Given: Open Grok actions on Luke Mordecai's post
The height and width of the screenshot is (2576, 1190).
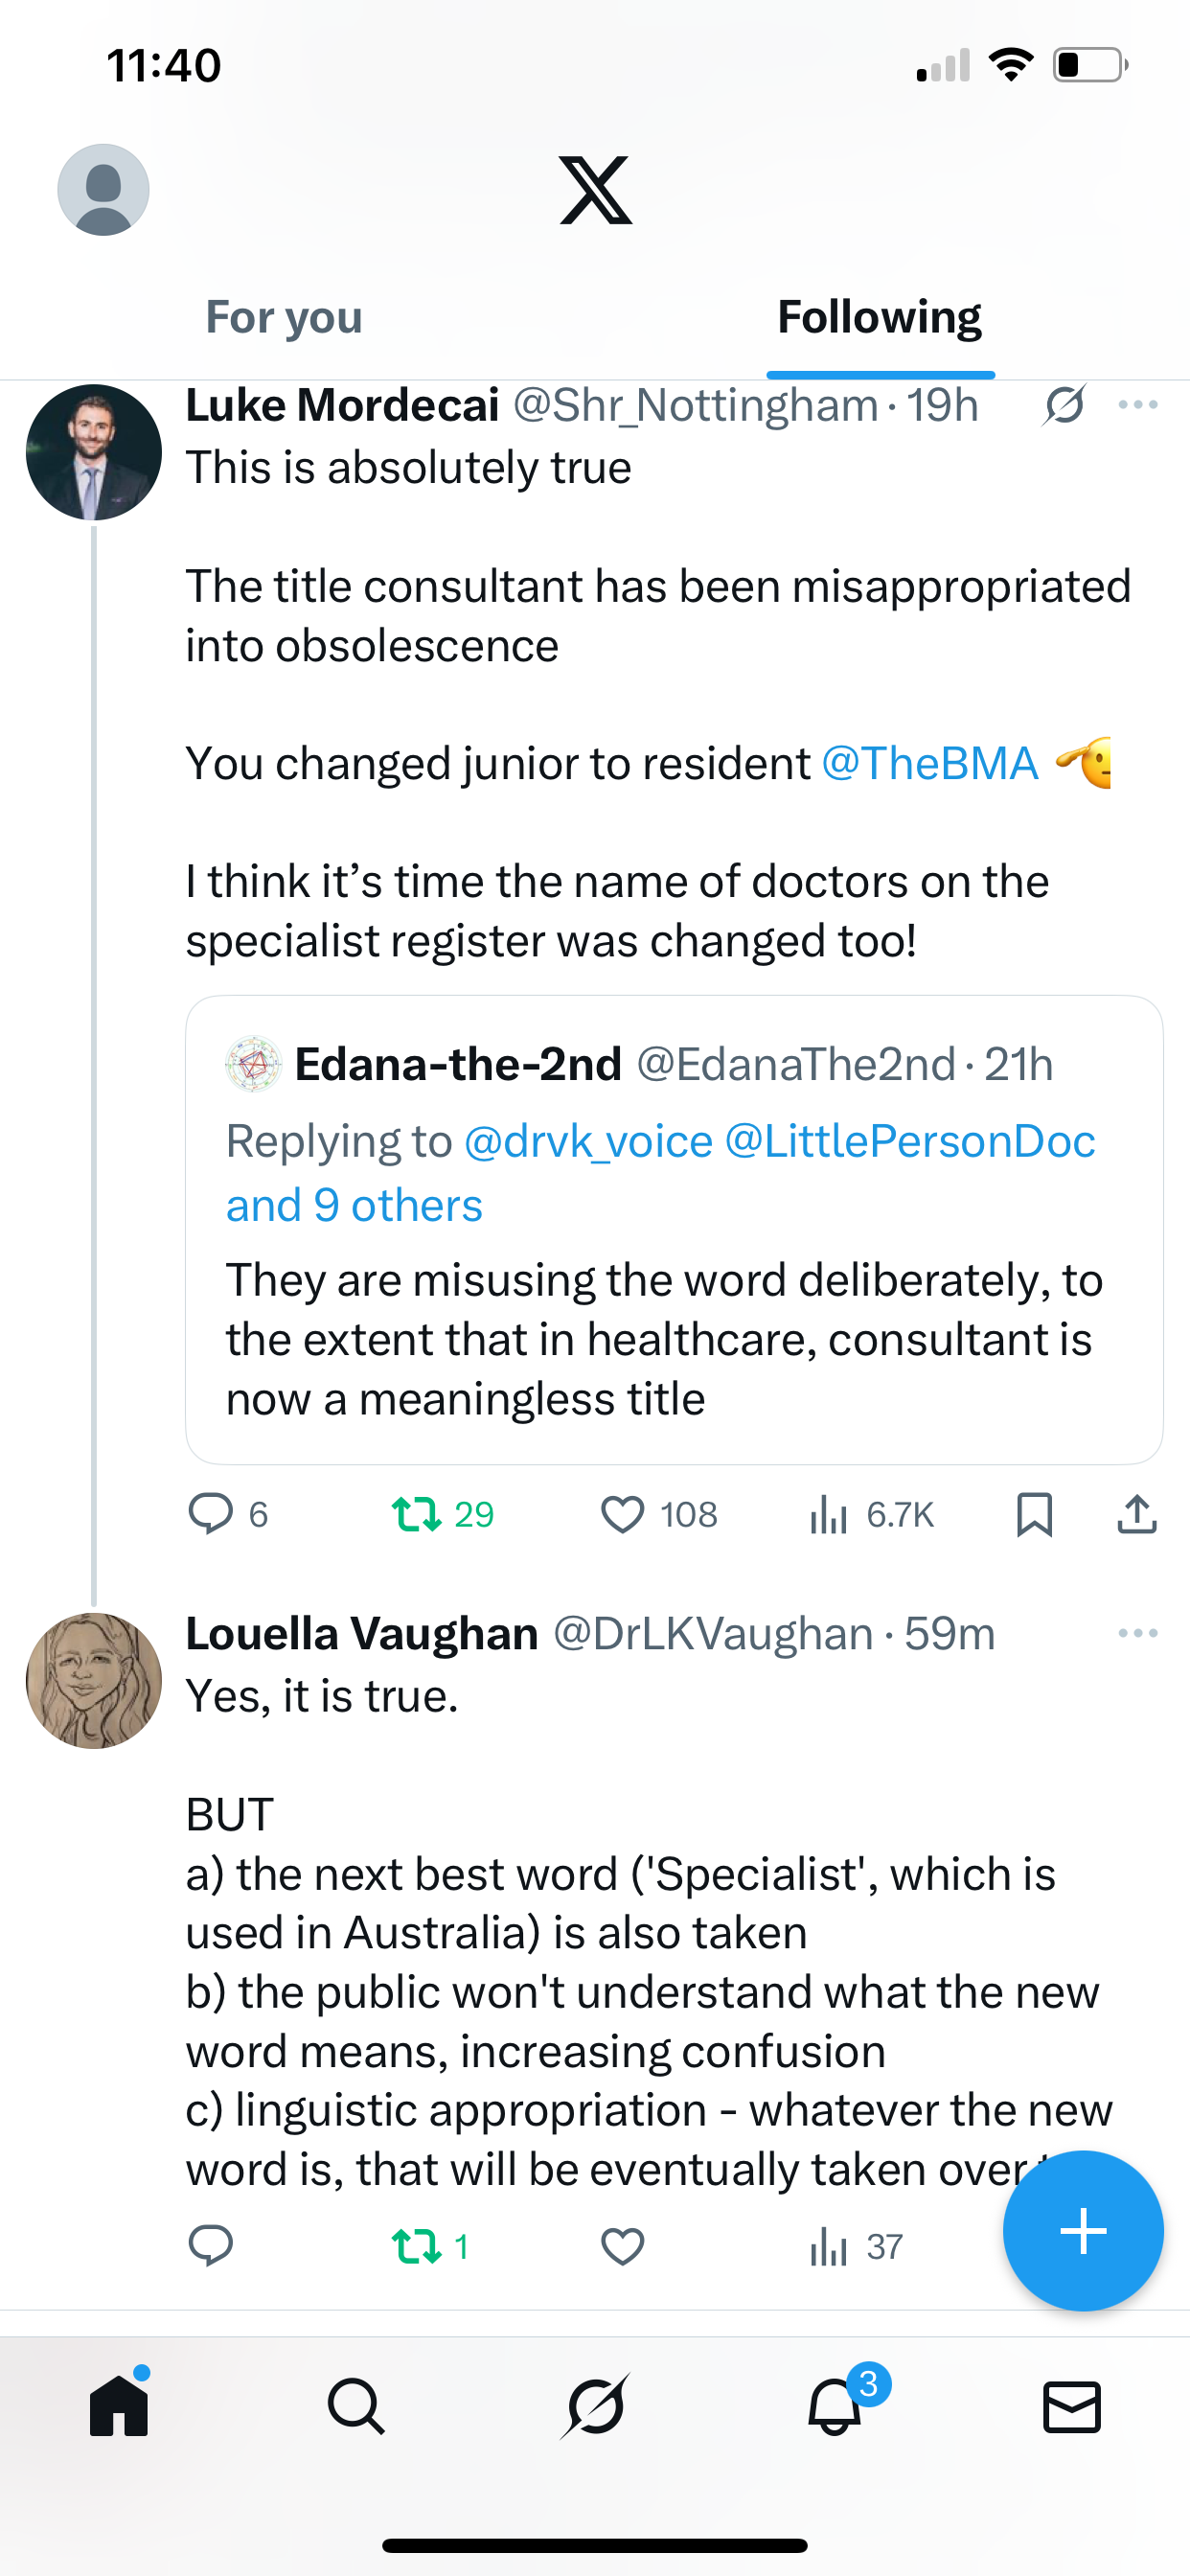Looking at the screenshot, I should coord(1064,405).
